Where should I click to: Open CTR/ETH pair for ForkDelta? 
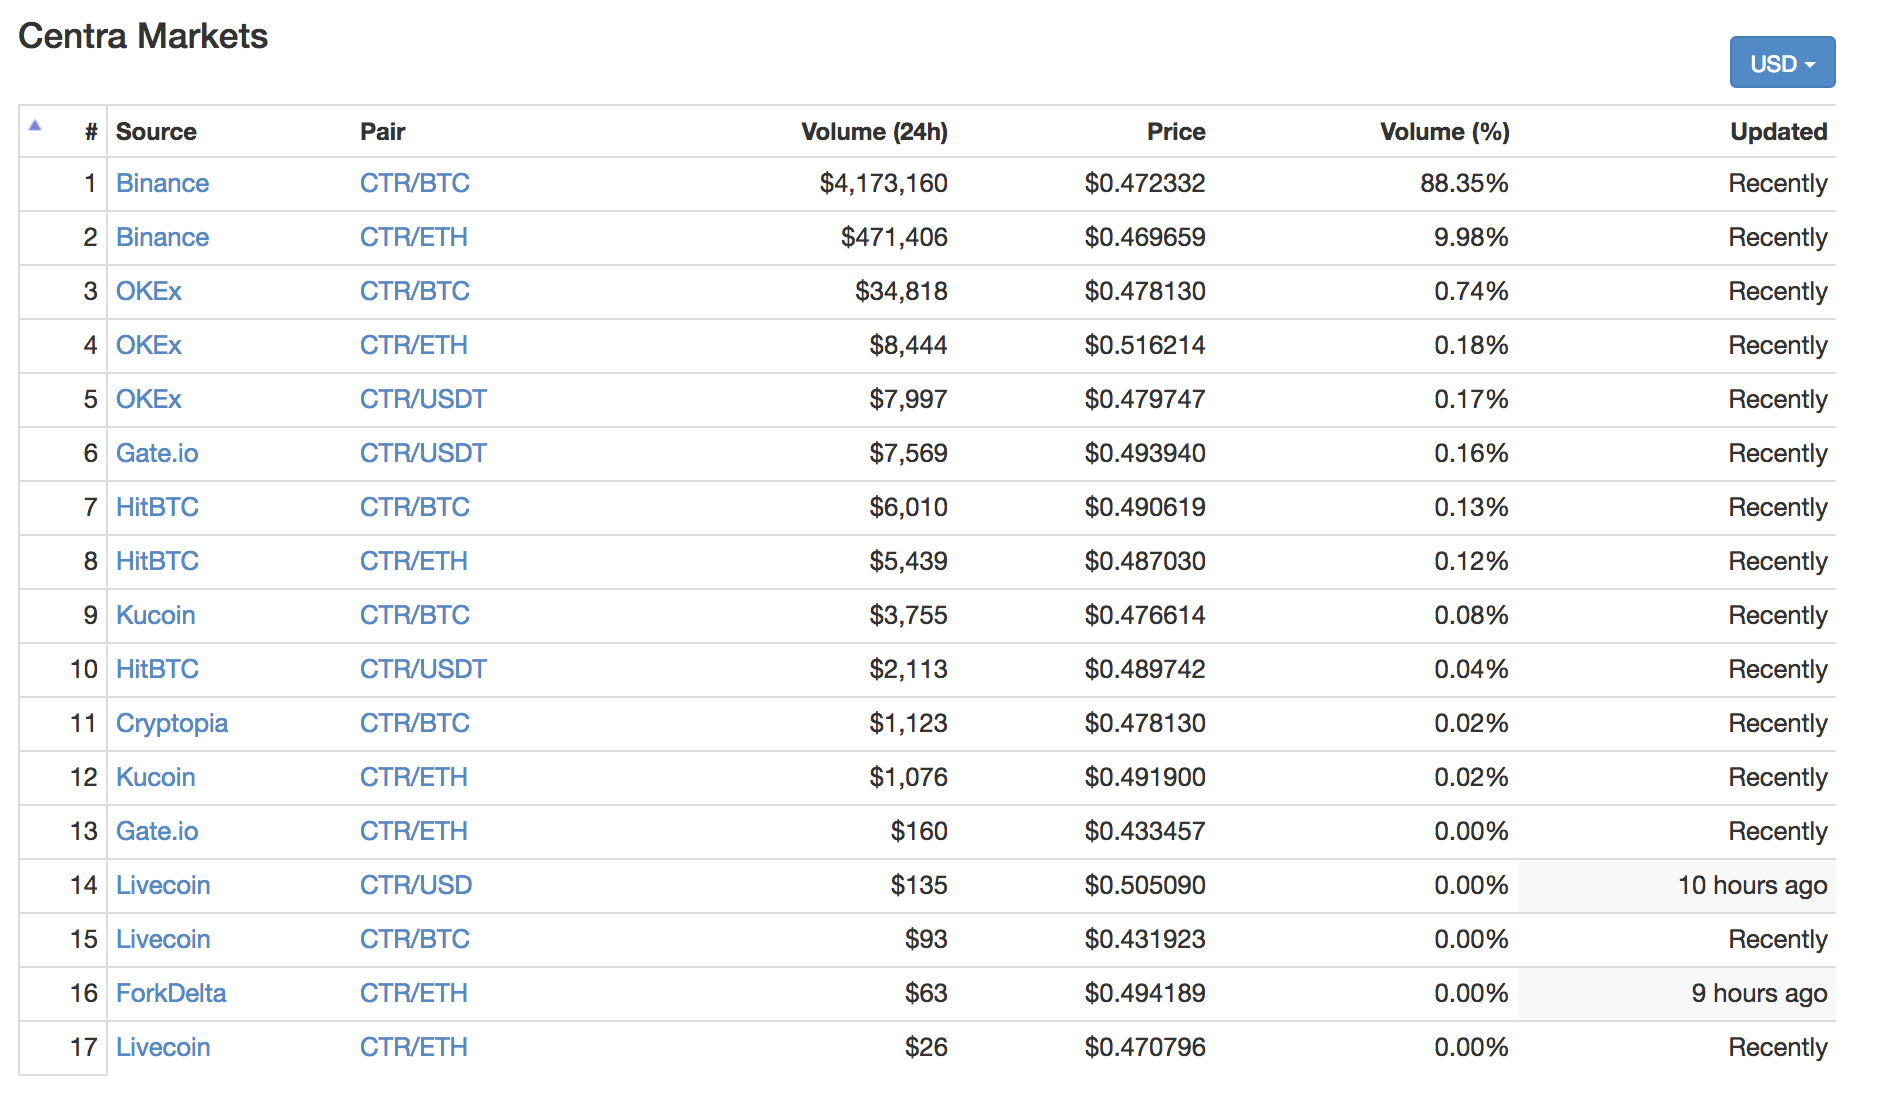[x=413, y=993]
